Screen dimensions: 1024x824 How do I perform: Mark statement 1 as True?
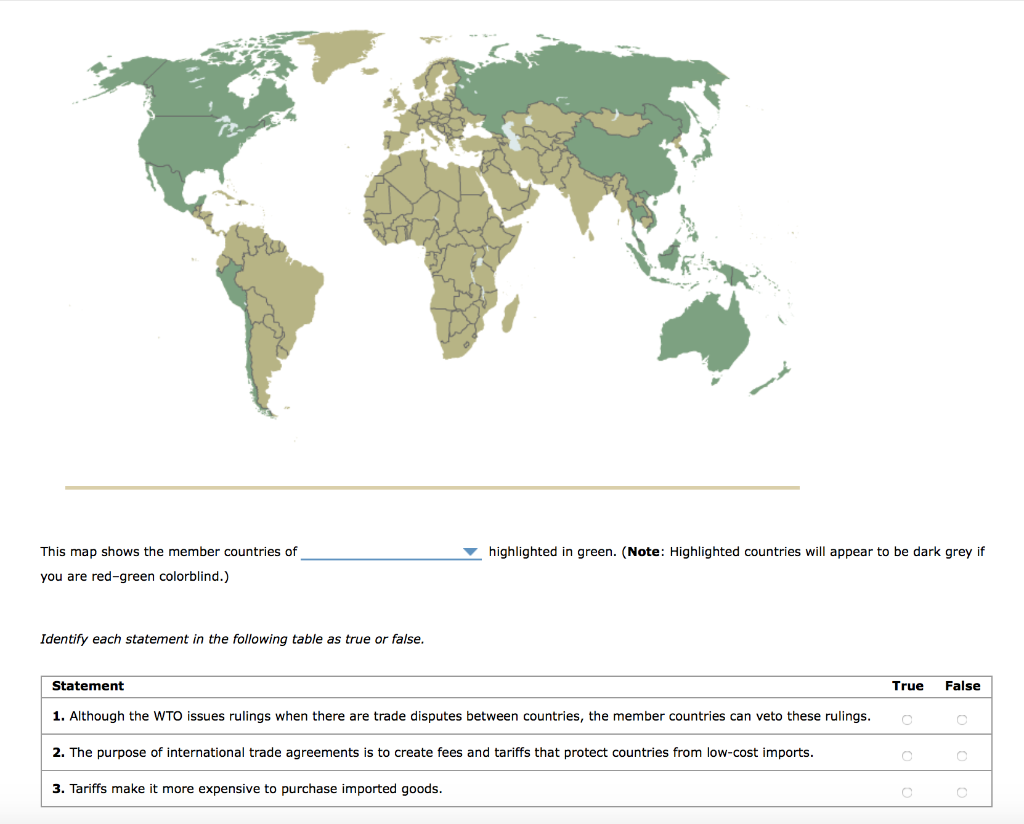(x=907, y=718)
